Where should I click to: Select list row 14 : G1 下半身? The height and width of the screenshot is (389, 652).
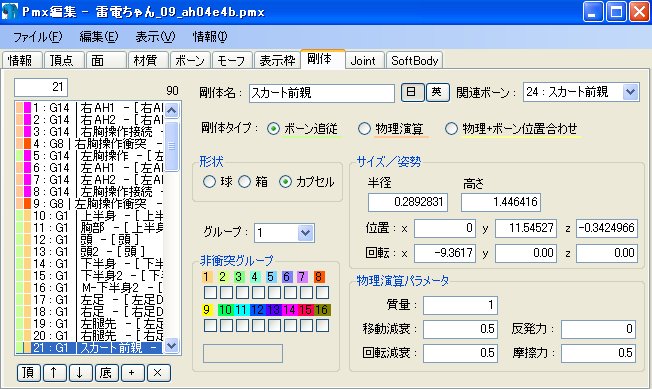pos(90,264)
